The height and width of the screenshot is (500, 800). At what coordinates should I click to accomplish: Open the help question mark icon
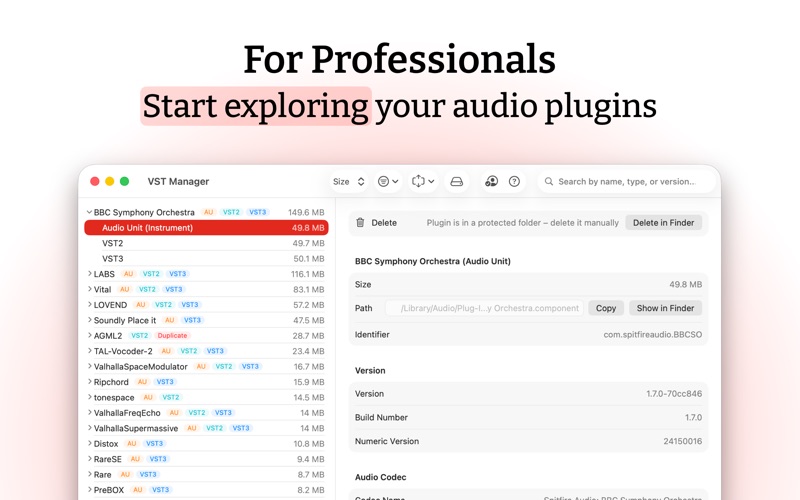click(514, 182)
